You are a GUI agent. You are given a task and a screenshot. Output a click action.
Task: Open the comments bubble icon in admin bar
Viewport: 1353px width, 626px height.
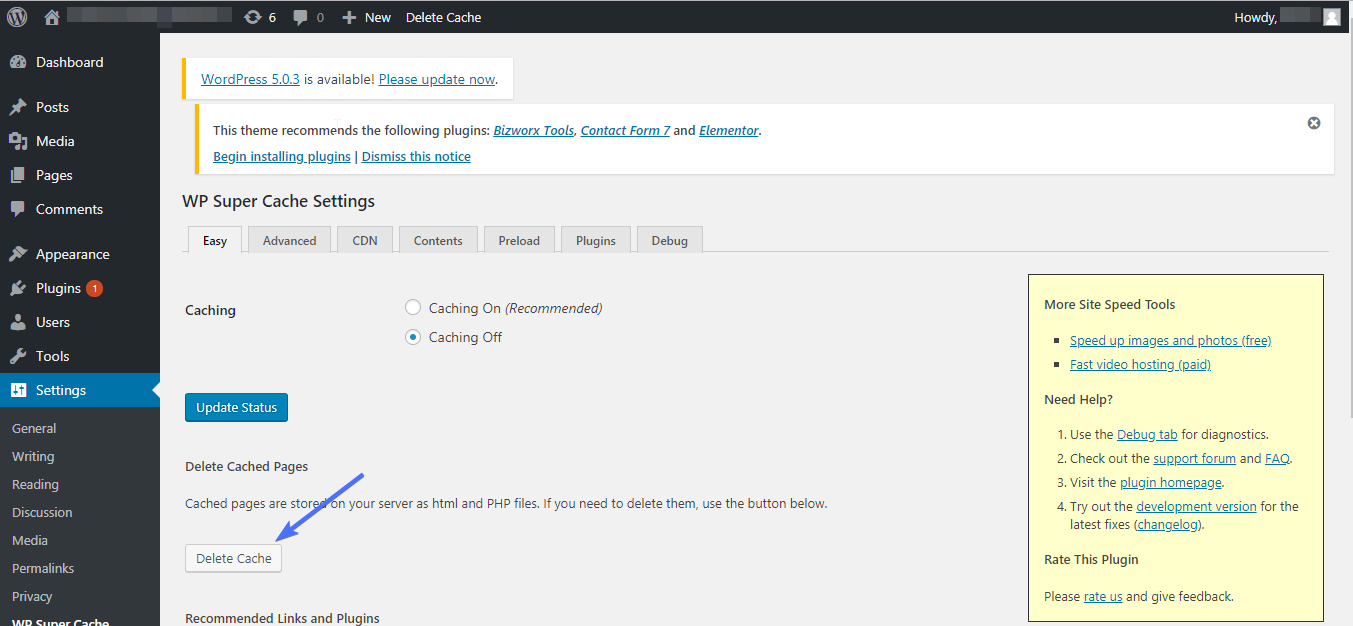(308, 17)
